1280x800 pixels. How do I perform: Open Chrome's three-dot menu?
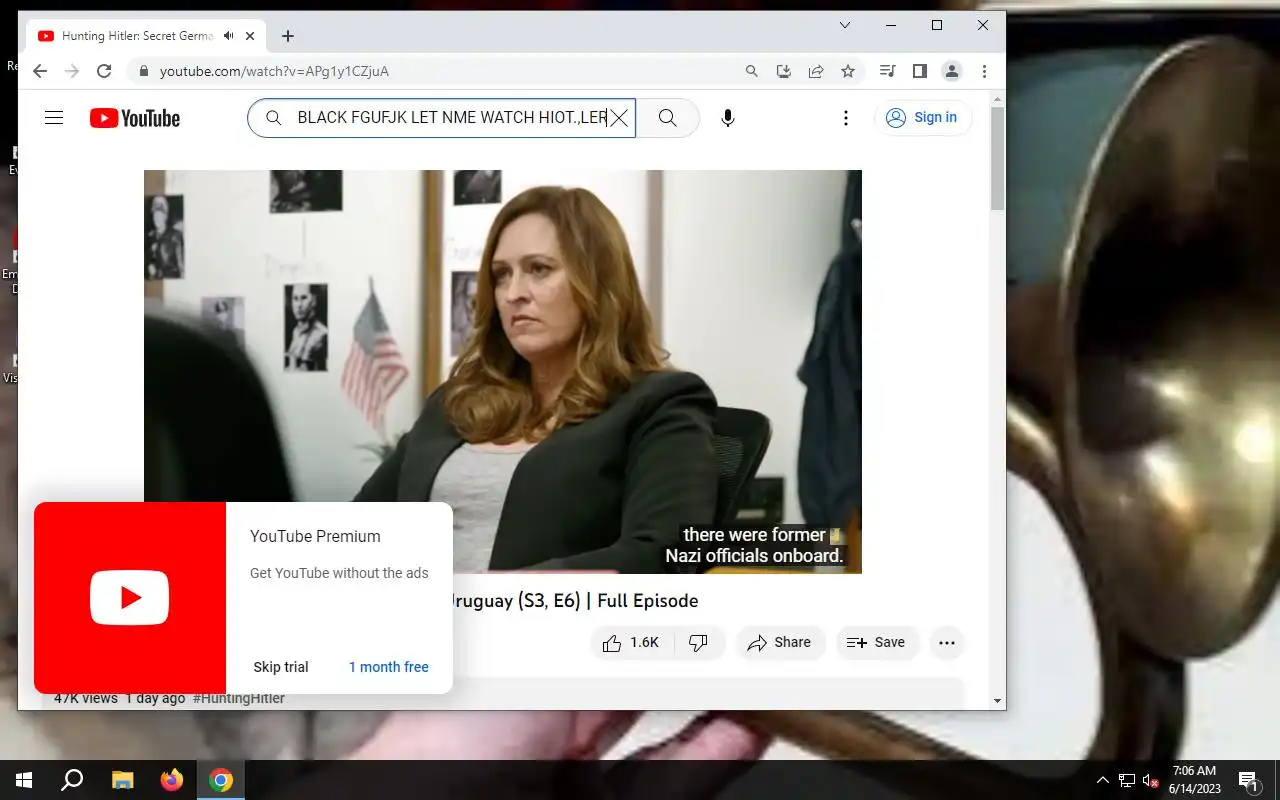click(x=984, y=71)
